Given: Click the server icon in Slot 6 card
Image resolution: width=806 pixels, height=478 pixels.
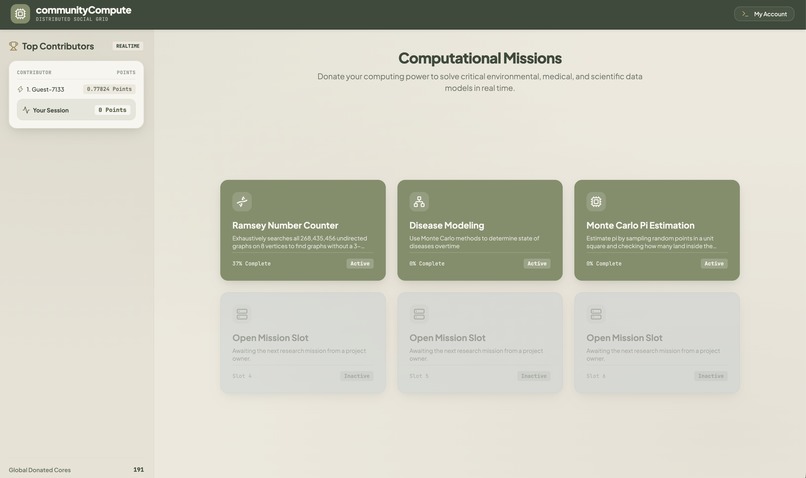Looking at the screenshot, I should pyautogui.click(x=596, y=314).
